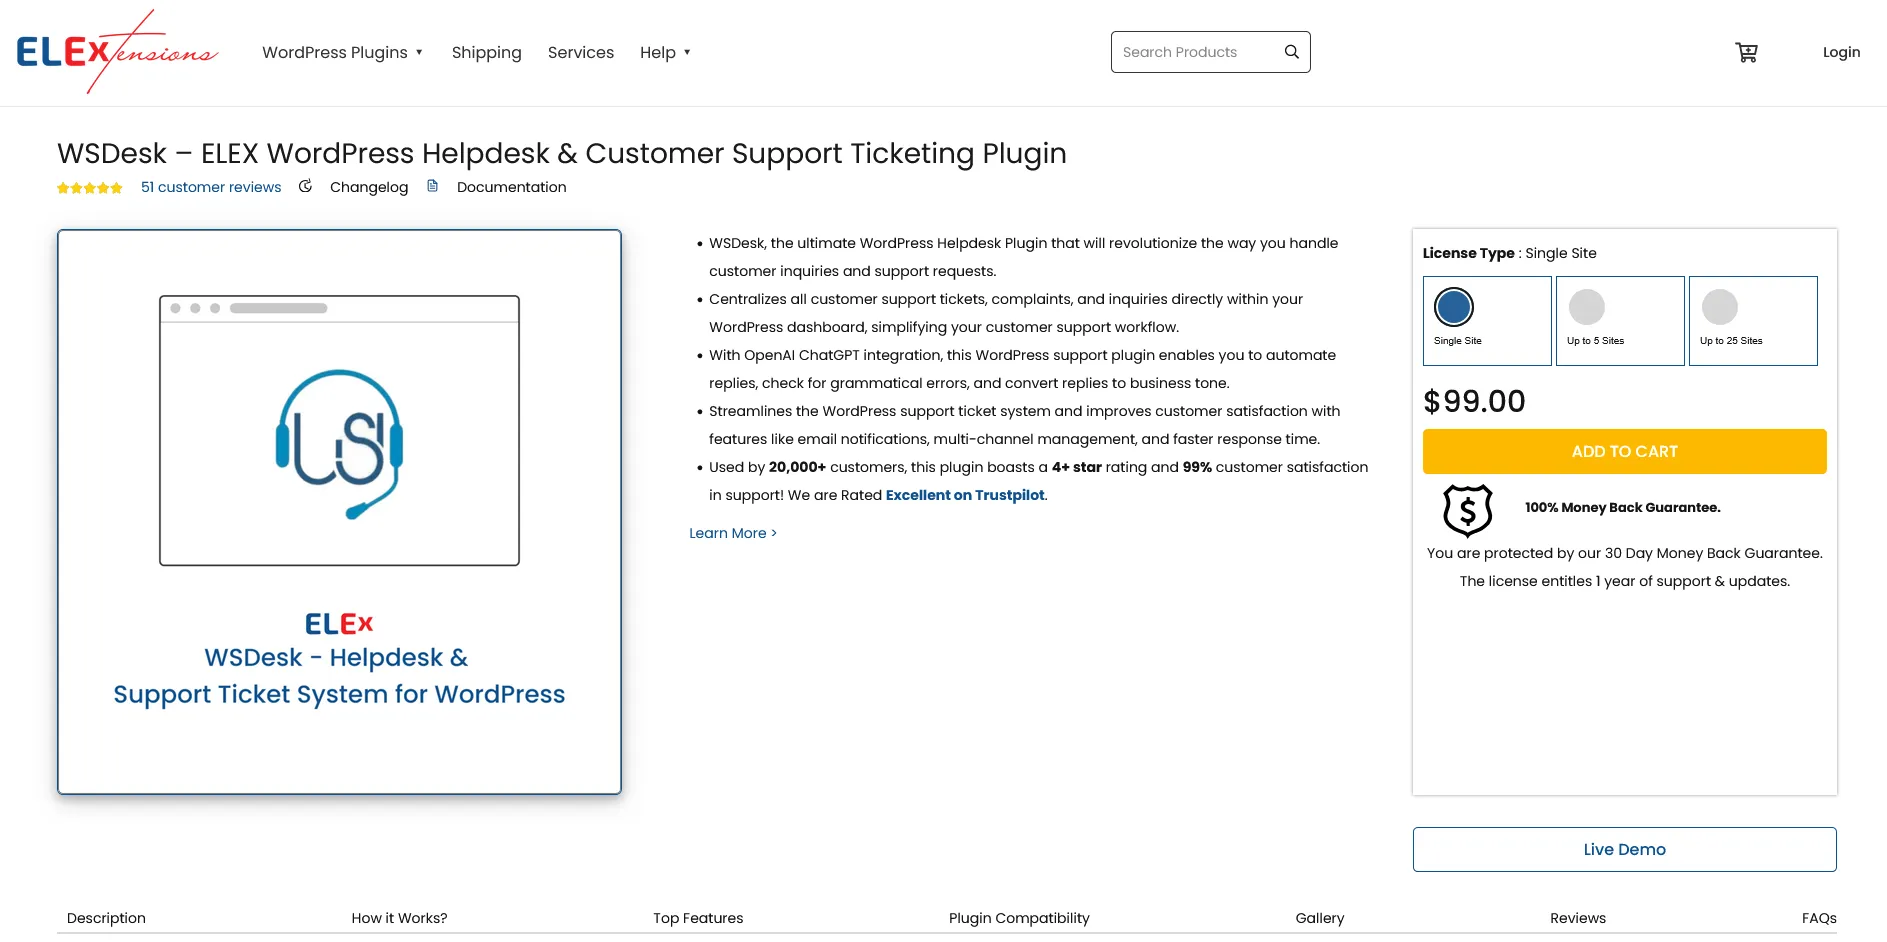The width and height of the screenshot is (1887, 942).
Task: Switch to the Gallery tab
Action: pyautogui.click(x=1320, y=918)
